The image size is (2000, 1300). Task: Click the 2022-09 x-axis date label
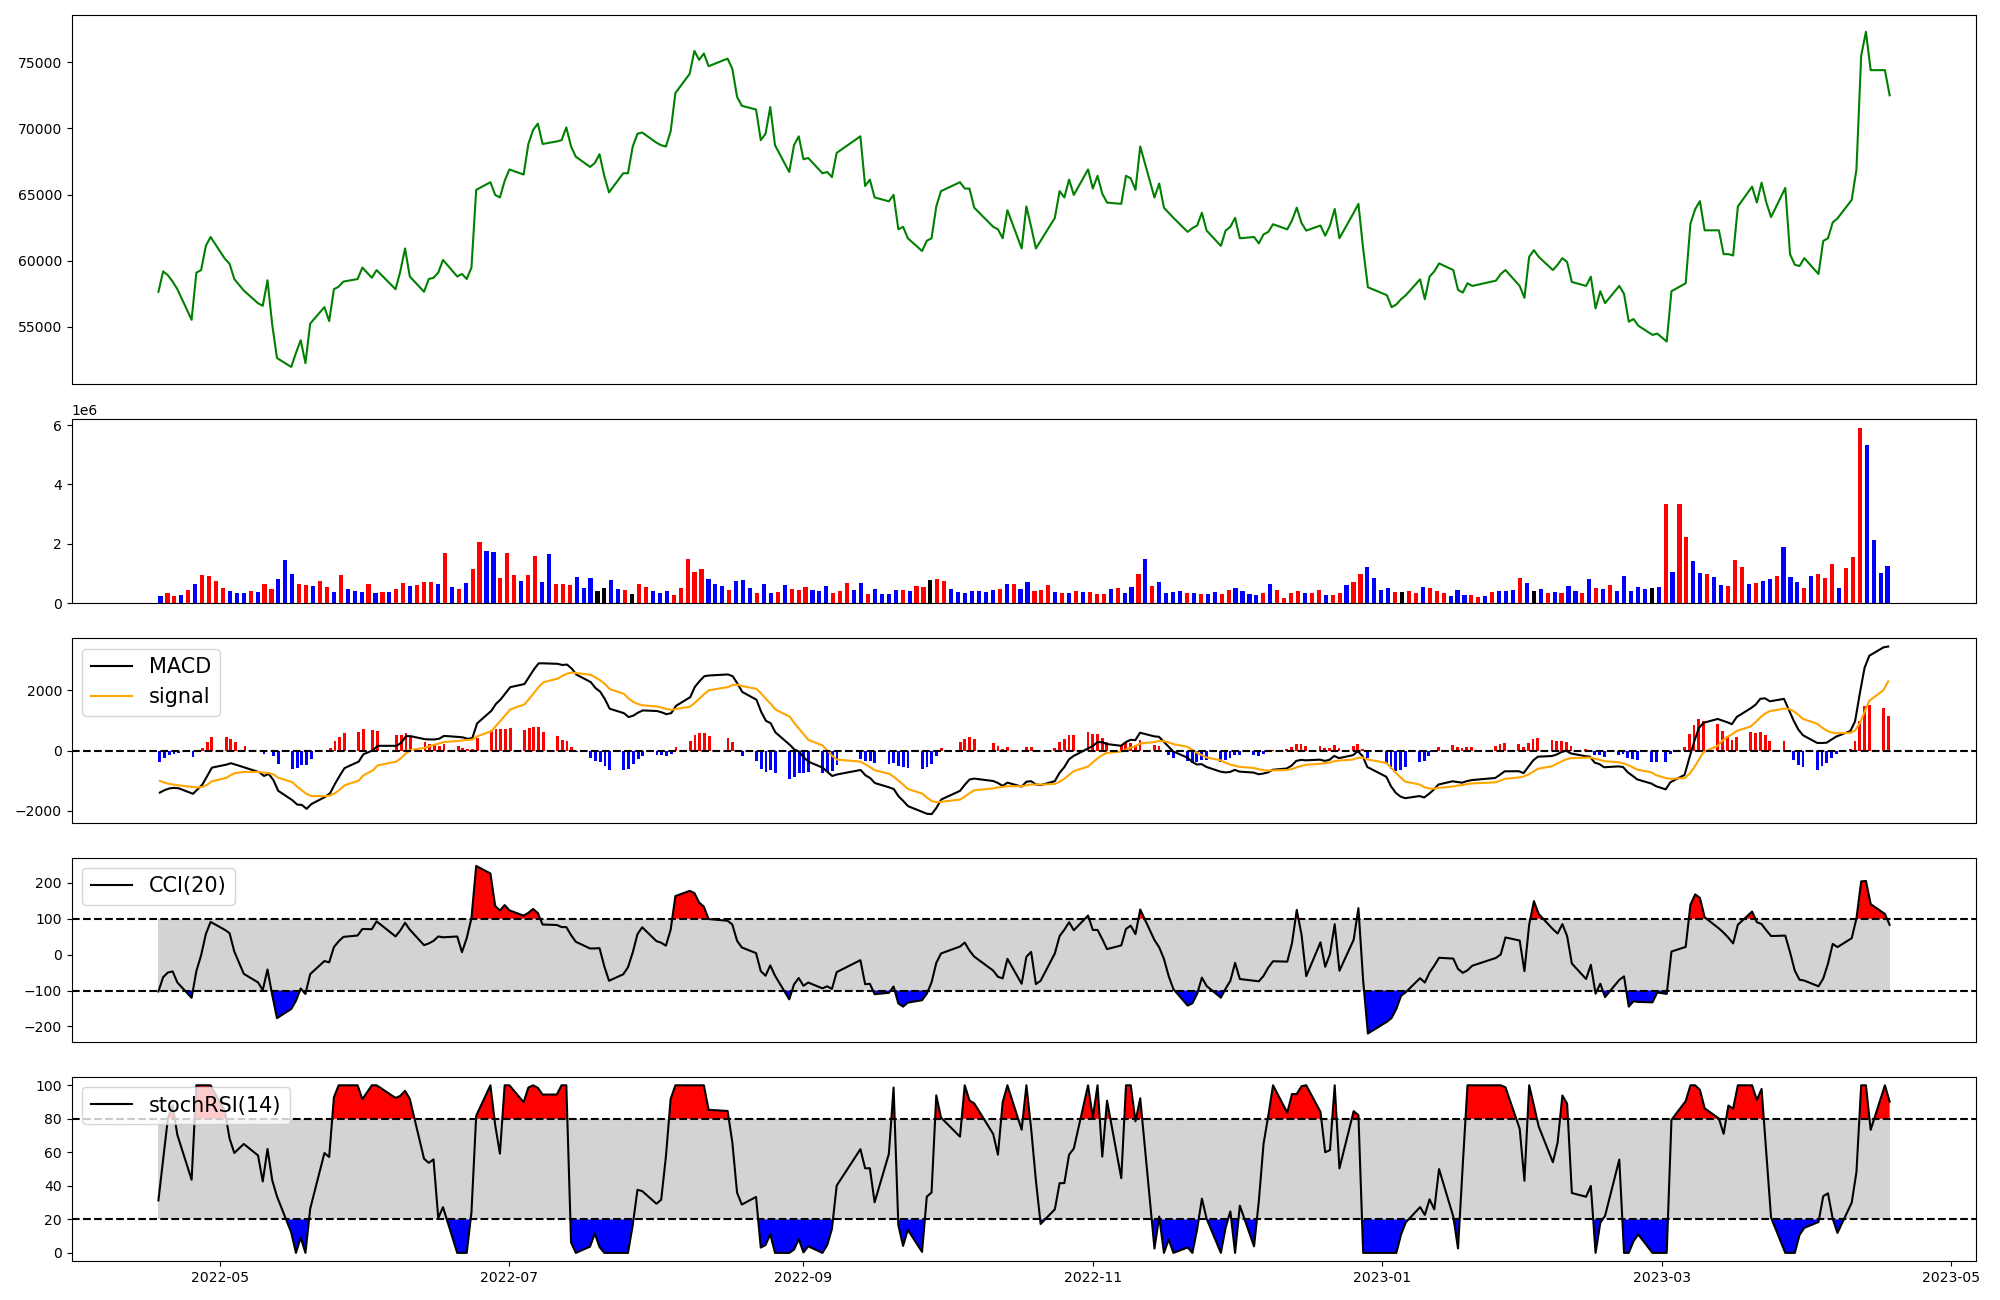[803, 1277]
